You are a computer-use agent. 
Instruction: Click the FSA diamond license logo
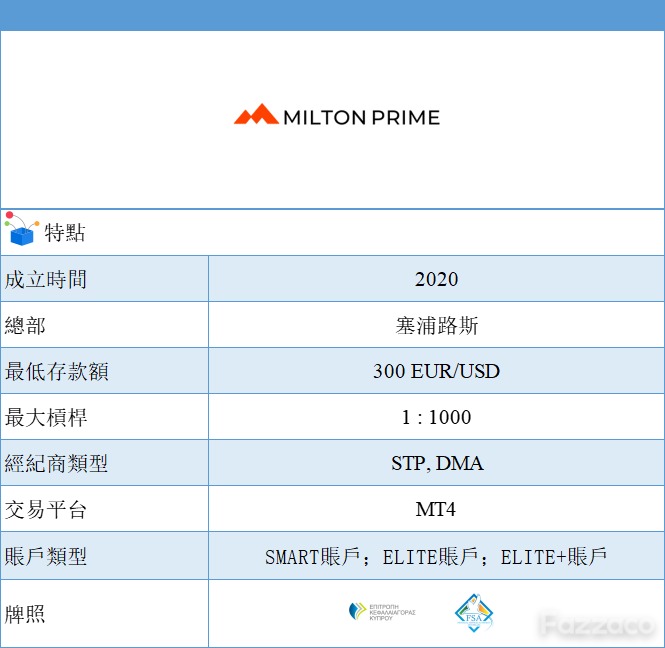click(x=474, y=613)
